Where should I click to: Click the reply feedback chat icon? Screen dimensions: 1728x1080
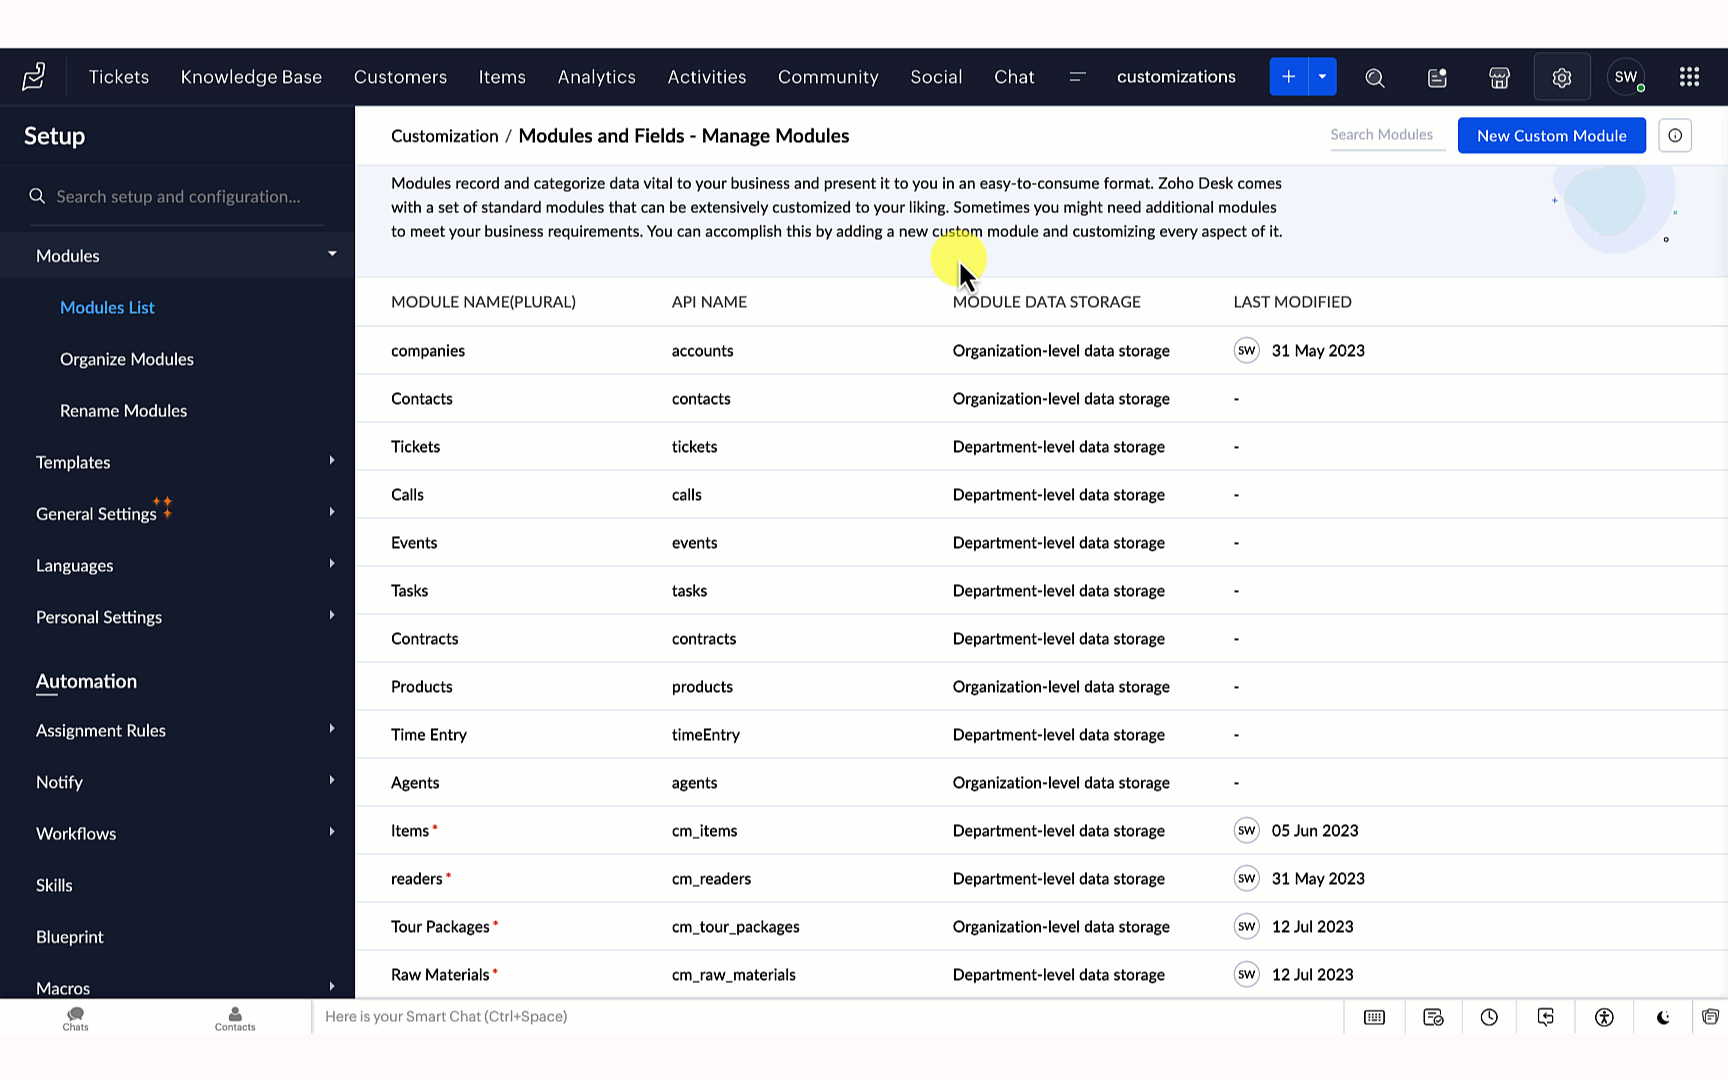(x=1546, y=1017)
